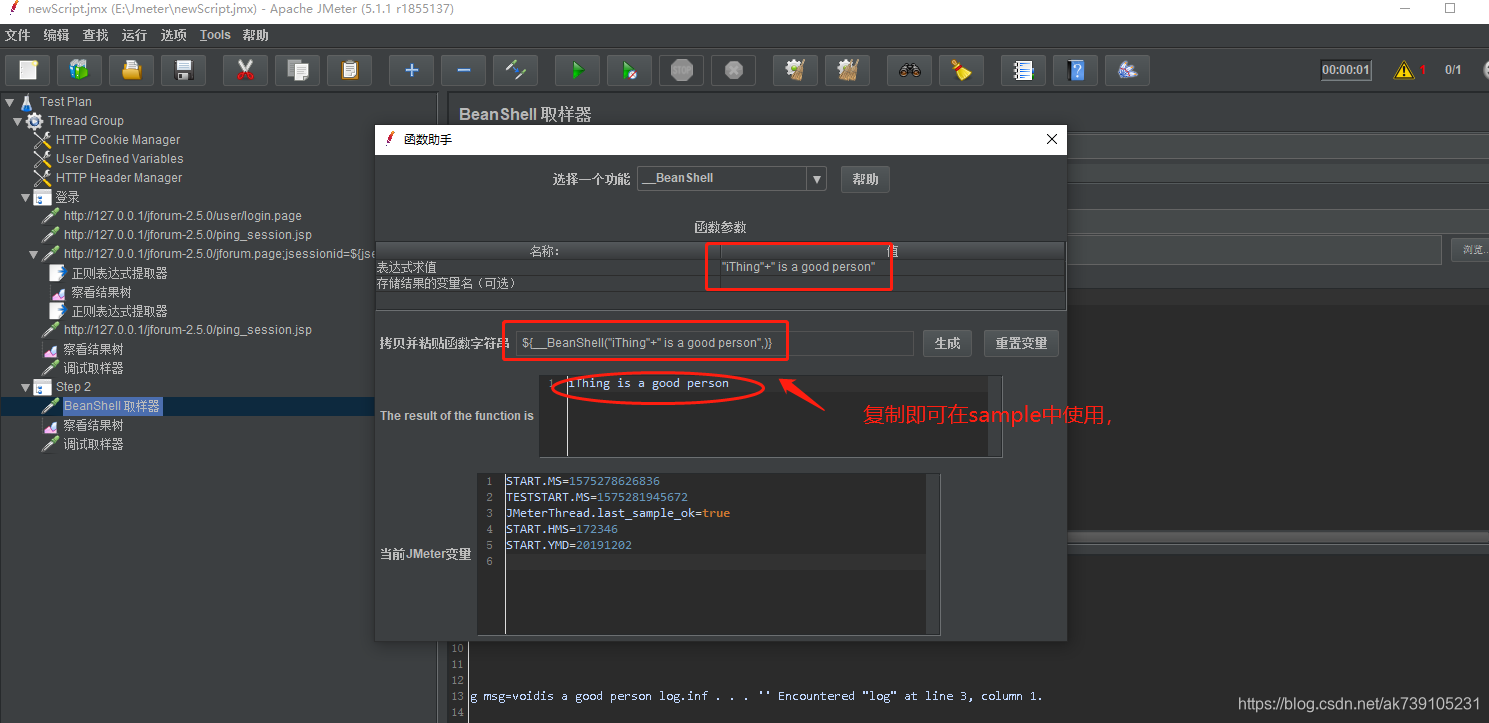Click Start no pauses icon
Image resolution: width=1489 pixels, height=723 pixels.
(x=629, y=70)
